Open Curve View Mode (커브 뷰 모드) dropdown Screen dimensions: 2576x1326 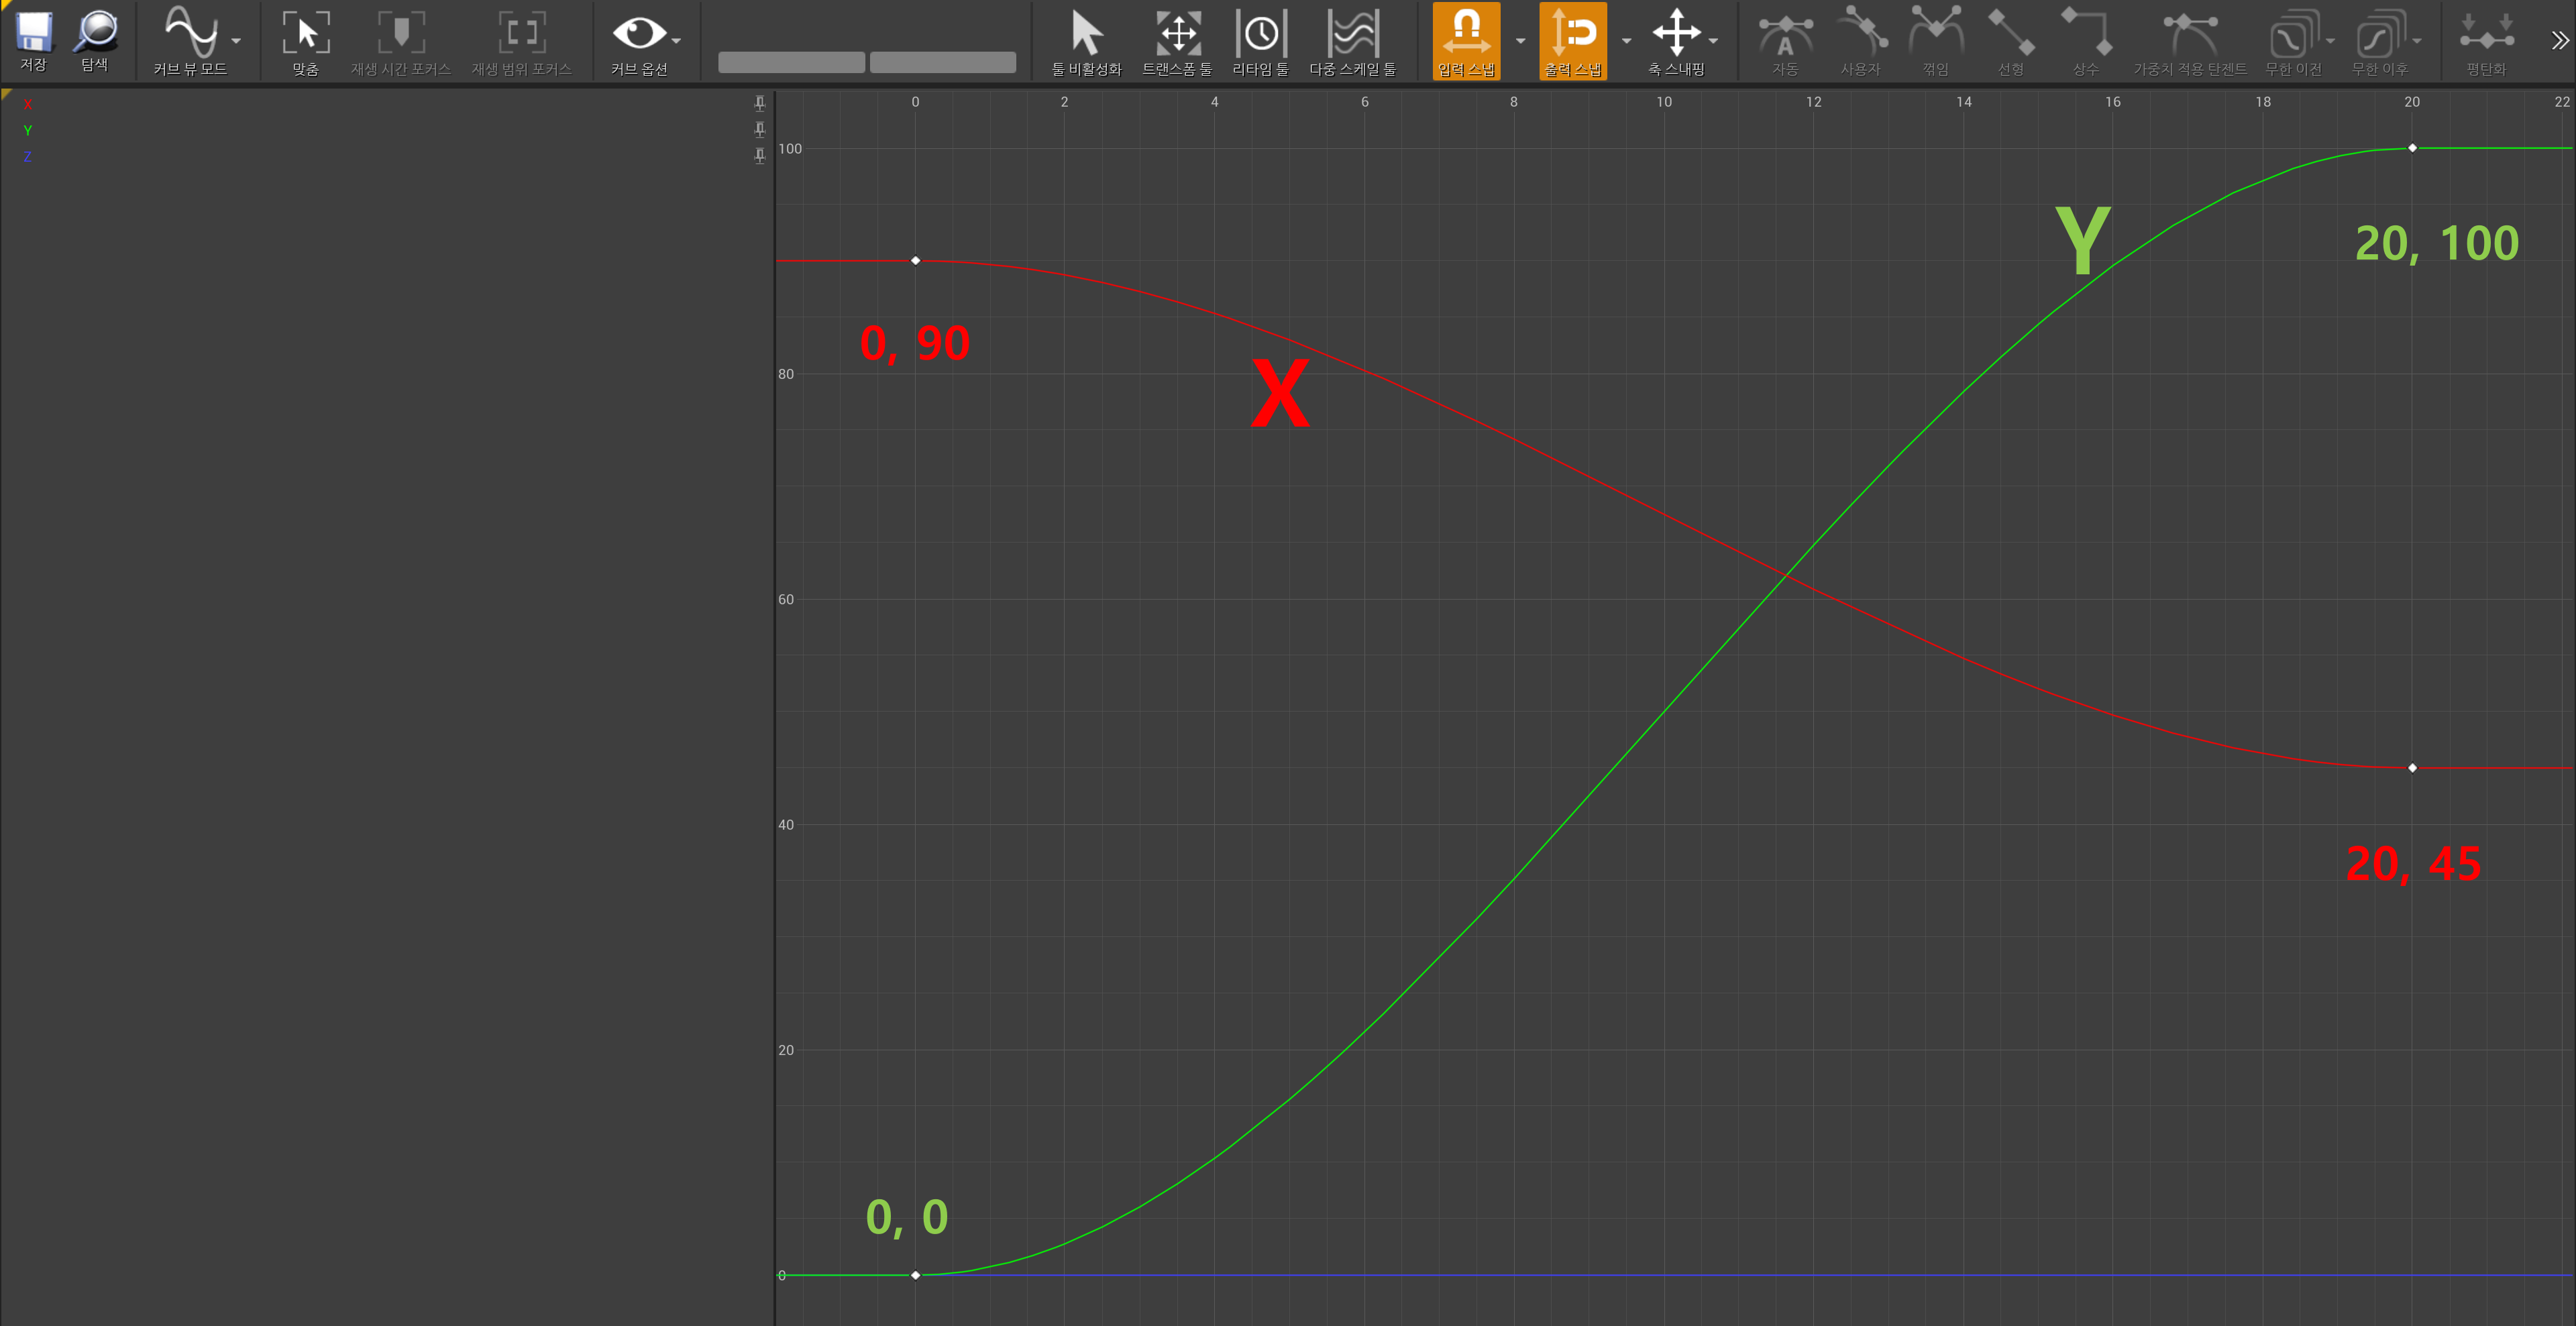236,41
